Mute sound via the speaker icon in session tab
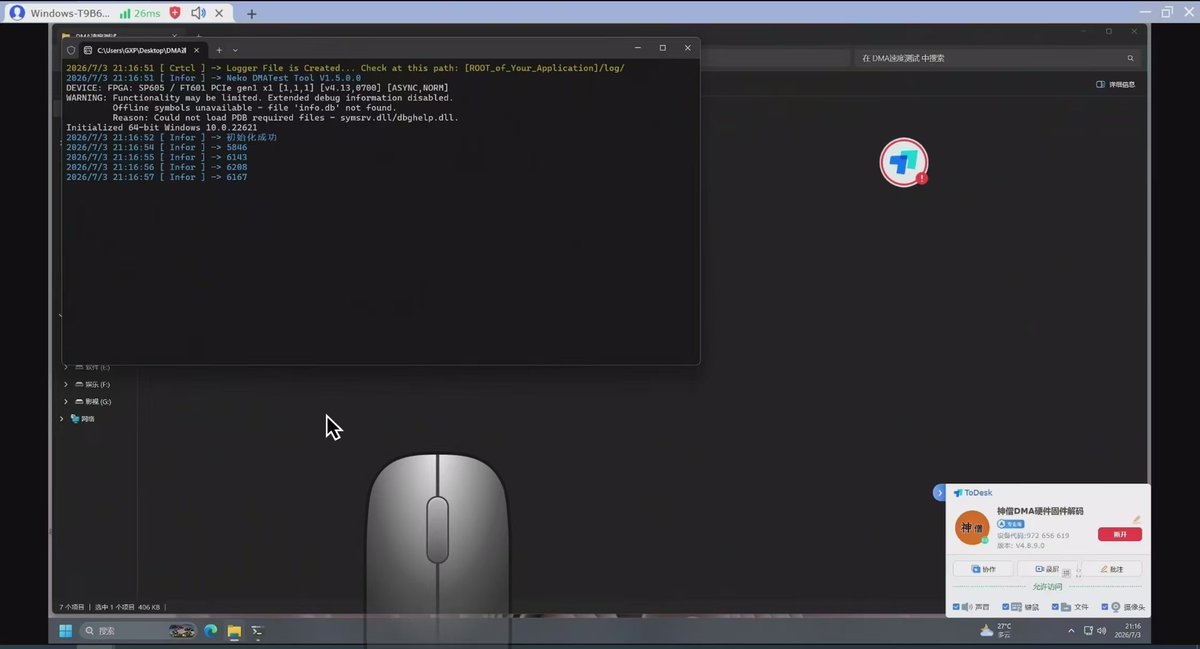1200x649 pixels. [x=198, y=13]
